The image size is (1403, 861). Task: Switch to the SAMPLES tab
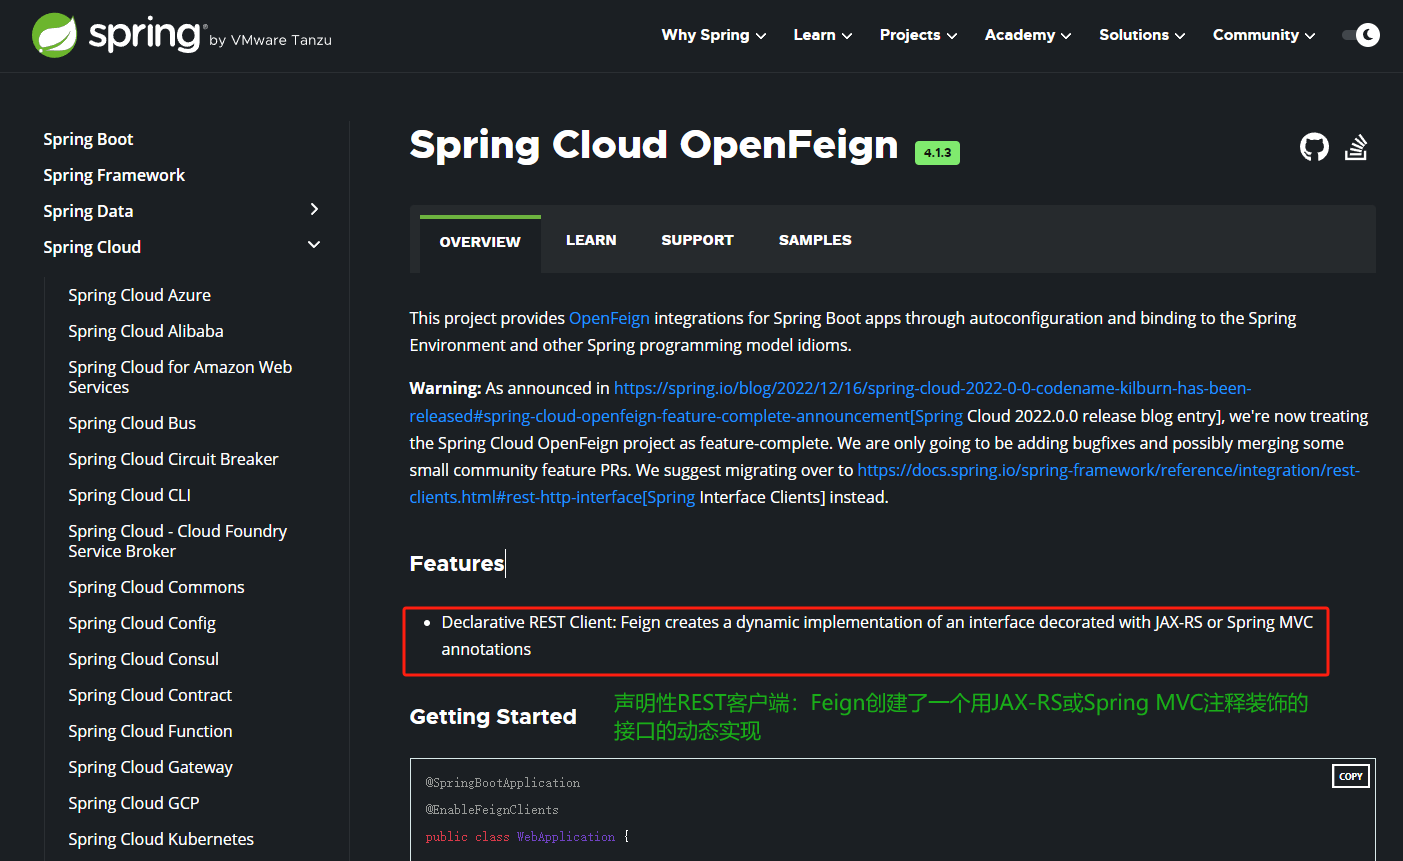coord(815,240)
